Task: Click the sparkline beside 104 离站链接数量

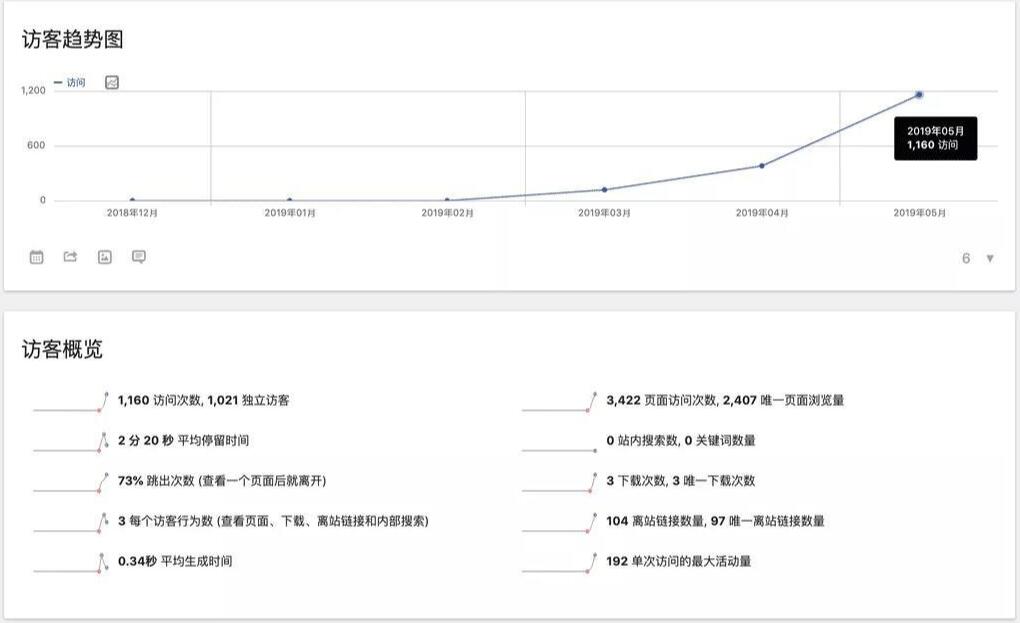Action: 559,522
